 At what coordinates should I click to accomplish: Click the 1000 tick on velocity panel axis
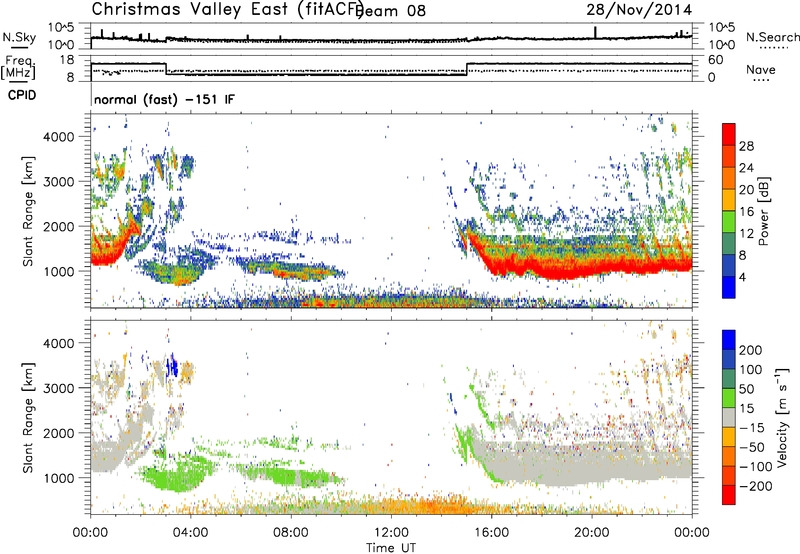click(59, 478)
